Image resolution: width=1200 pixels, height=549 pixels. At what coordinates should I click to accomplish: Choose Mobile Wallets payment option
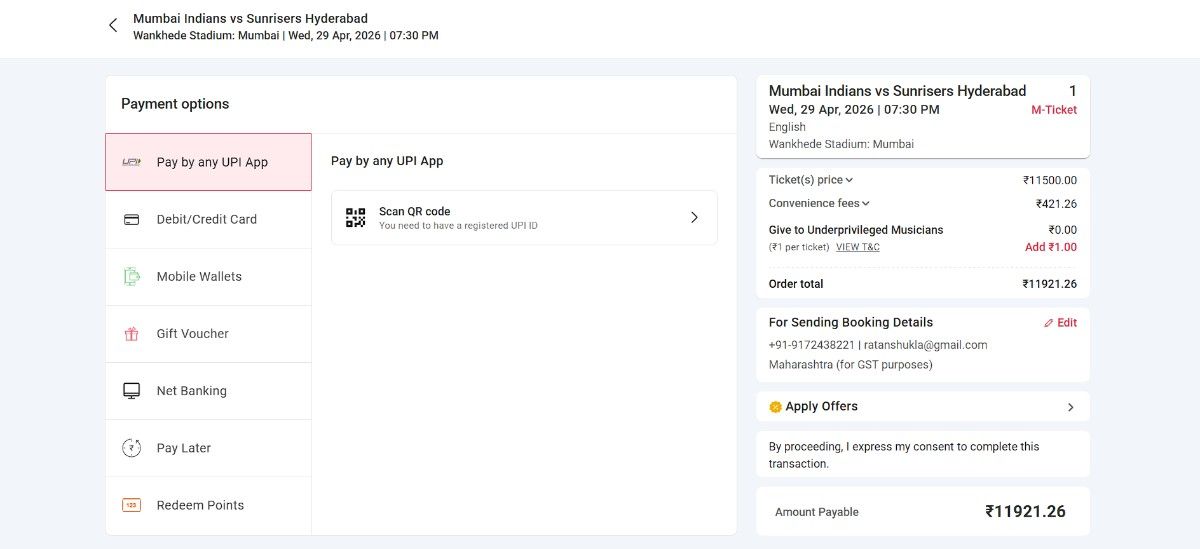pos(208,277)
